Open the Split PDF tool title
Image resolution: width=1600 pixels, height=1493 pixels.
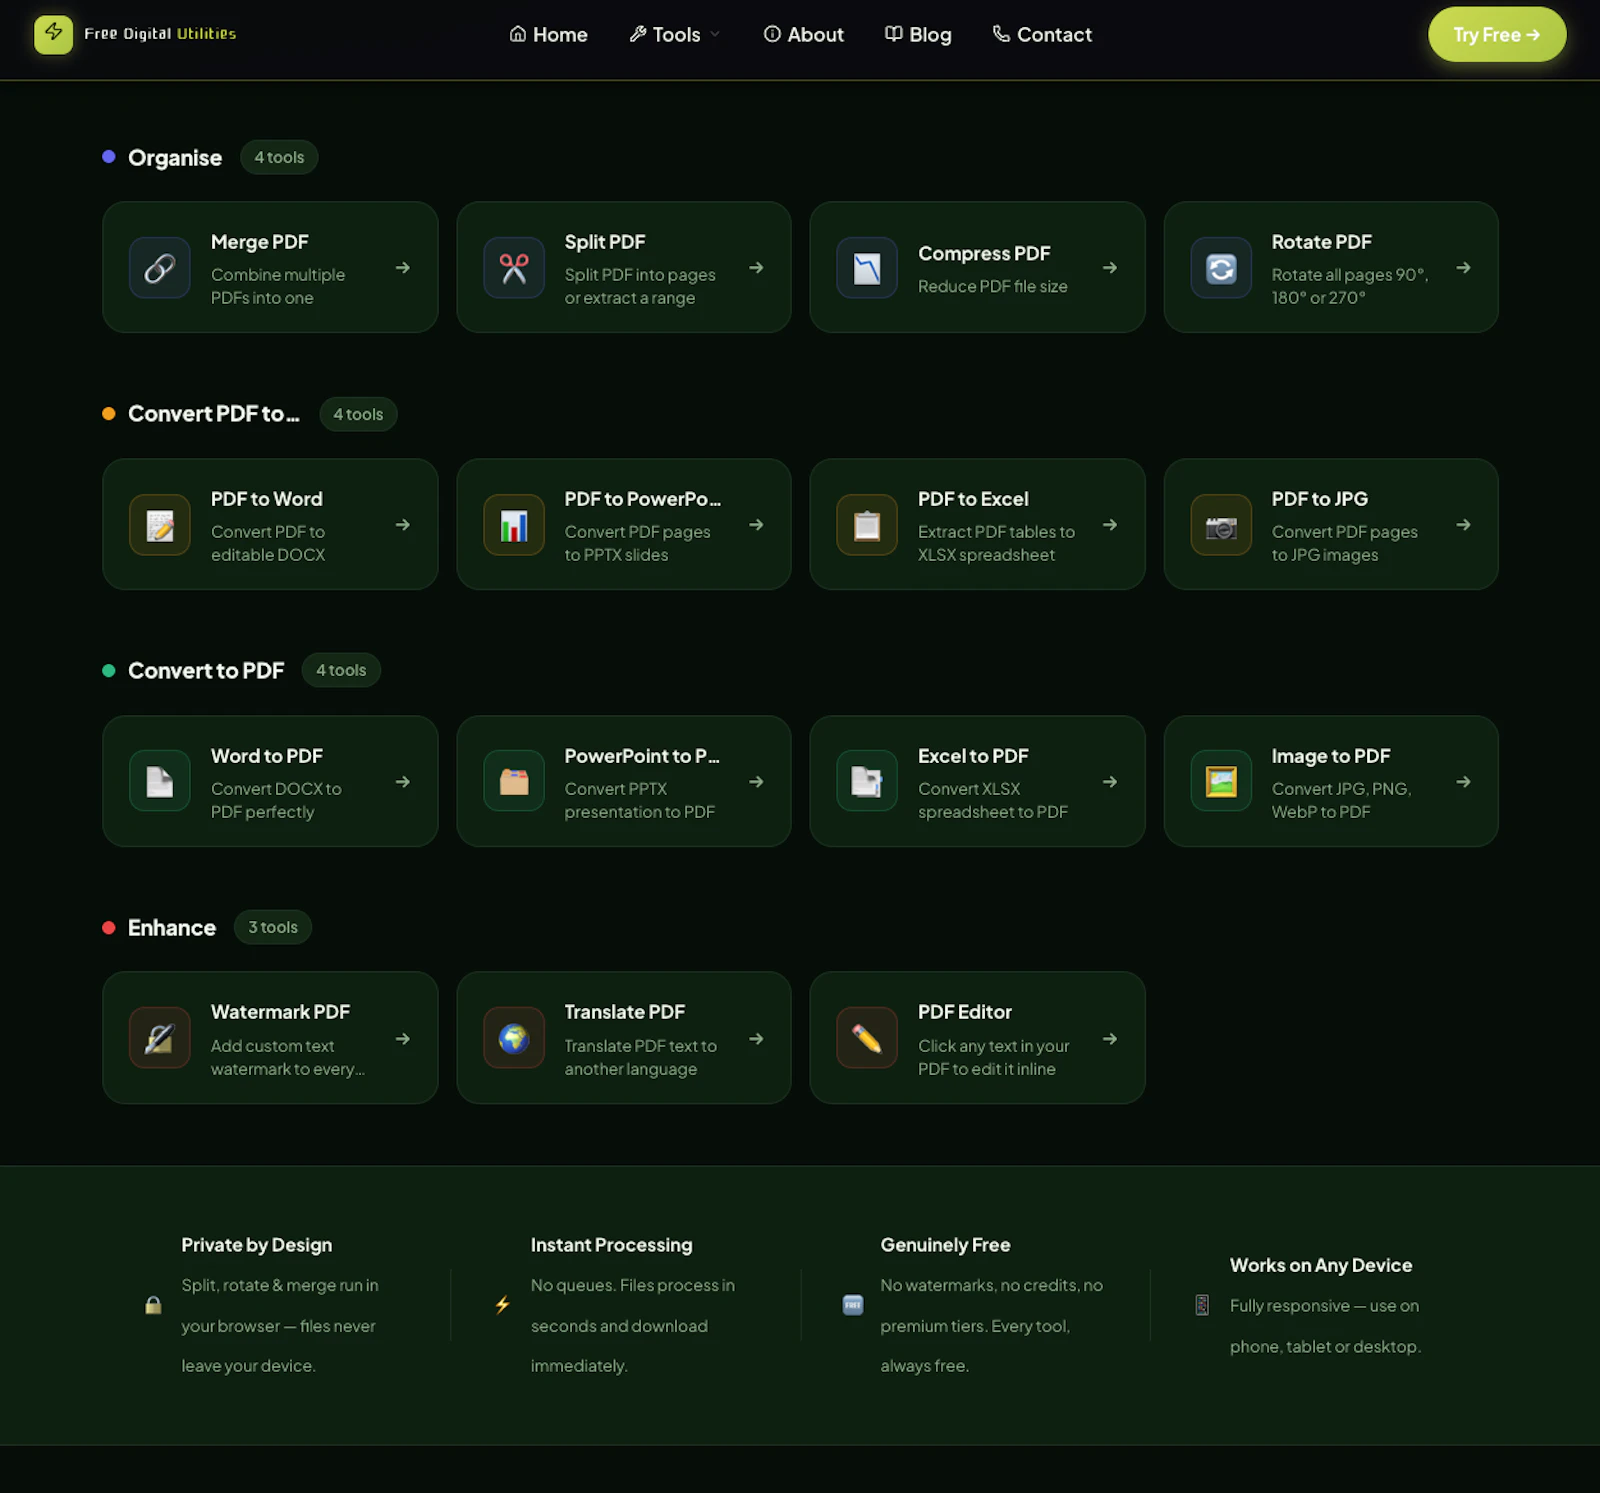(605, 242)
